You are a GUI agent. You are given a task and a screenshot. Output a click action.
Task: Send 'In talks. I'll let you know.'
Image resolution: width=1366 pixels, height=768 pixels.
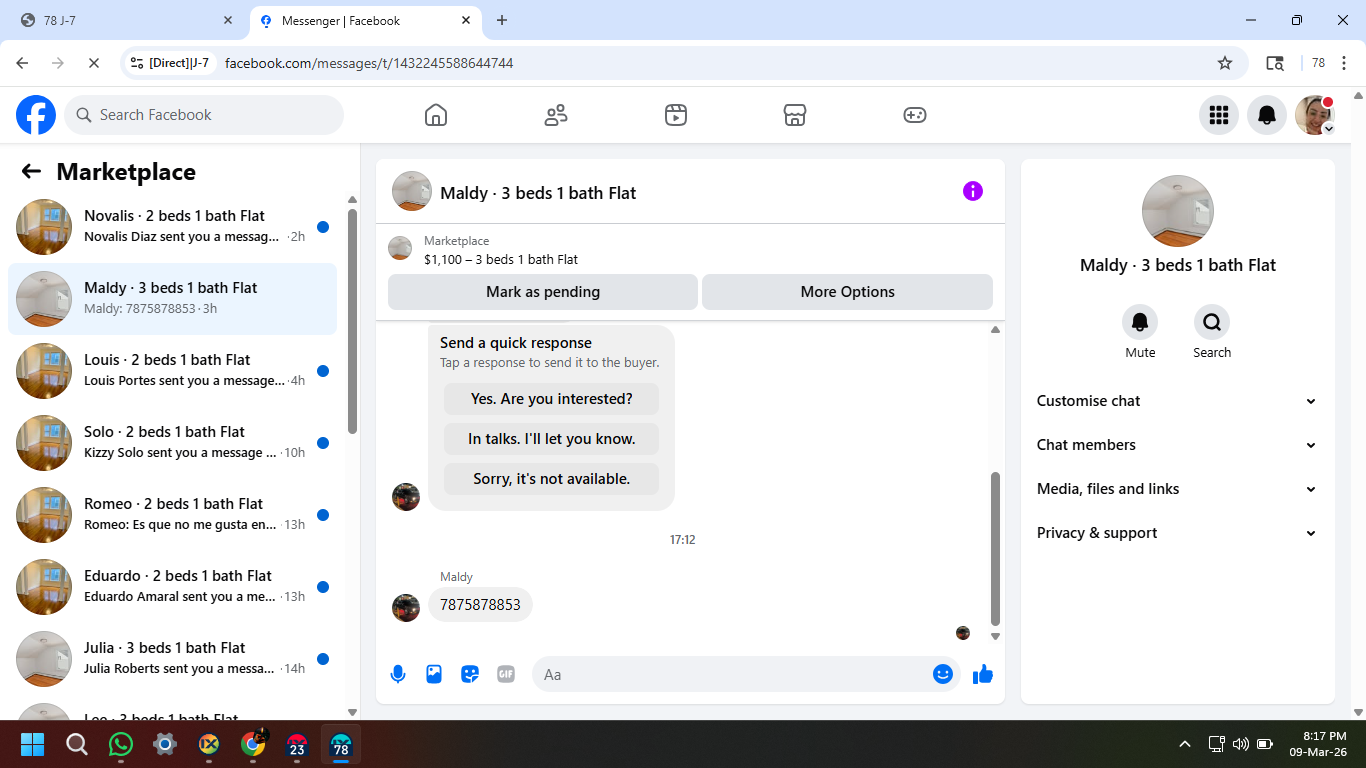[x=552, y=439]
